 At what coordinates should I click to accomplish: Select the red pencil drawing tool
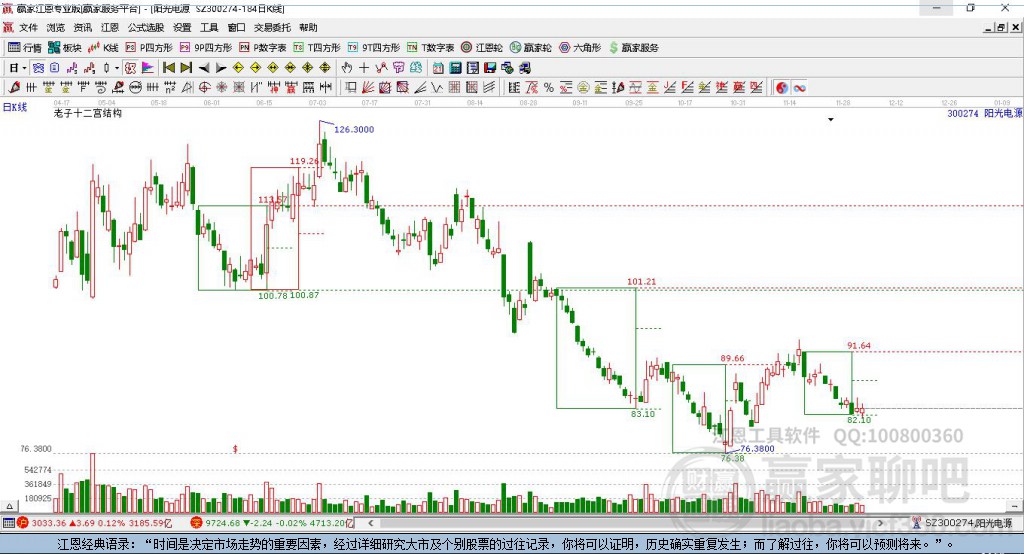pyautogui.click(x=14, y=88)
